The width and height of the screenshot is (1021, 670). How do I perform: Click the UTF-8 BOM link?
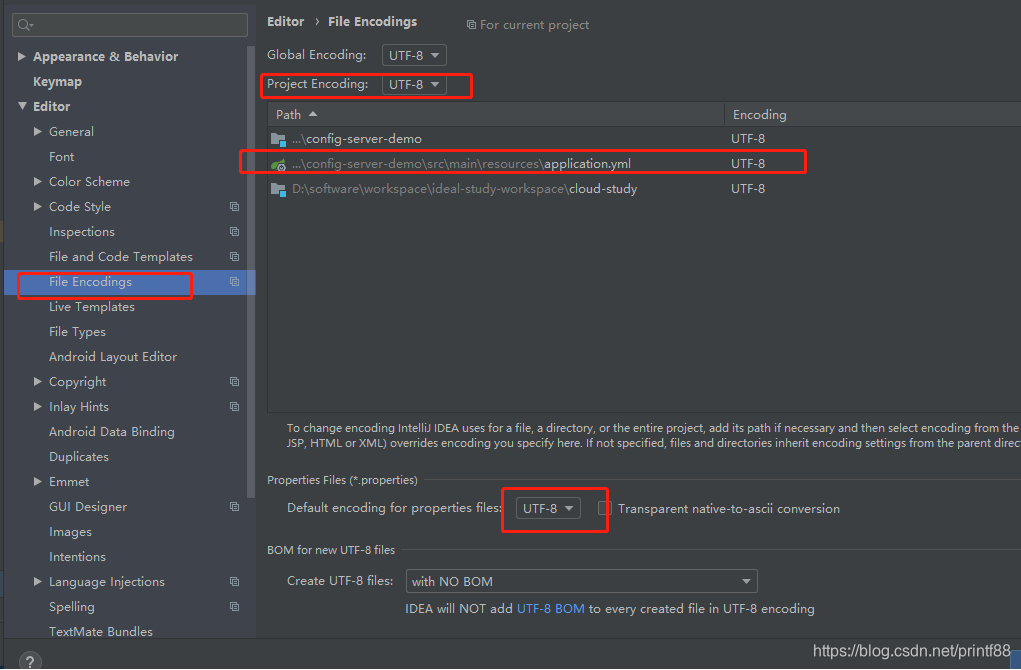coord(551,609)
